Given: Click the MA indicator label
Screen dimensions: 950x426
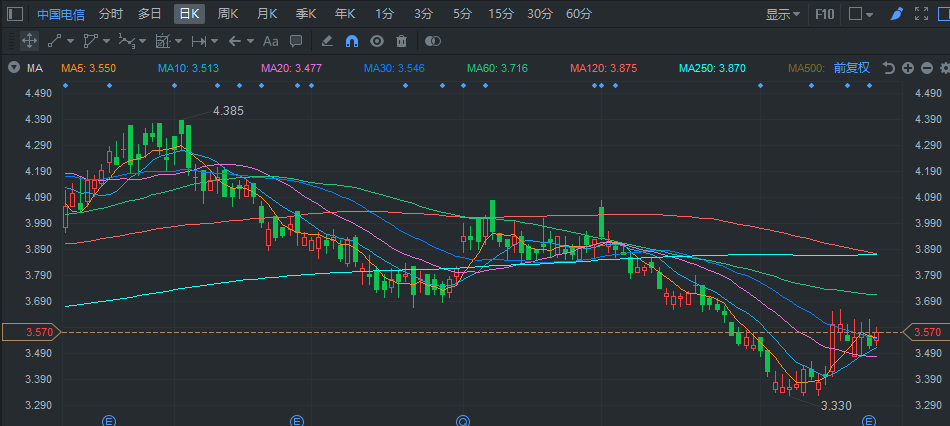Looking at the screenshot, I should pyautogui.click(x=35, y=68).
